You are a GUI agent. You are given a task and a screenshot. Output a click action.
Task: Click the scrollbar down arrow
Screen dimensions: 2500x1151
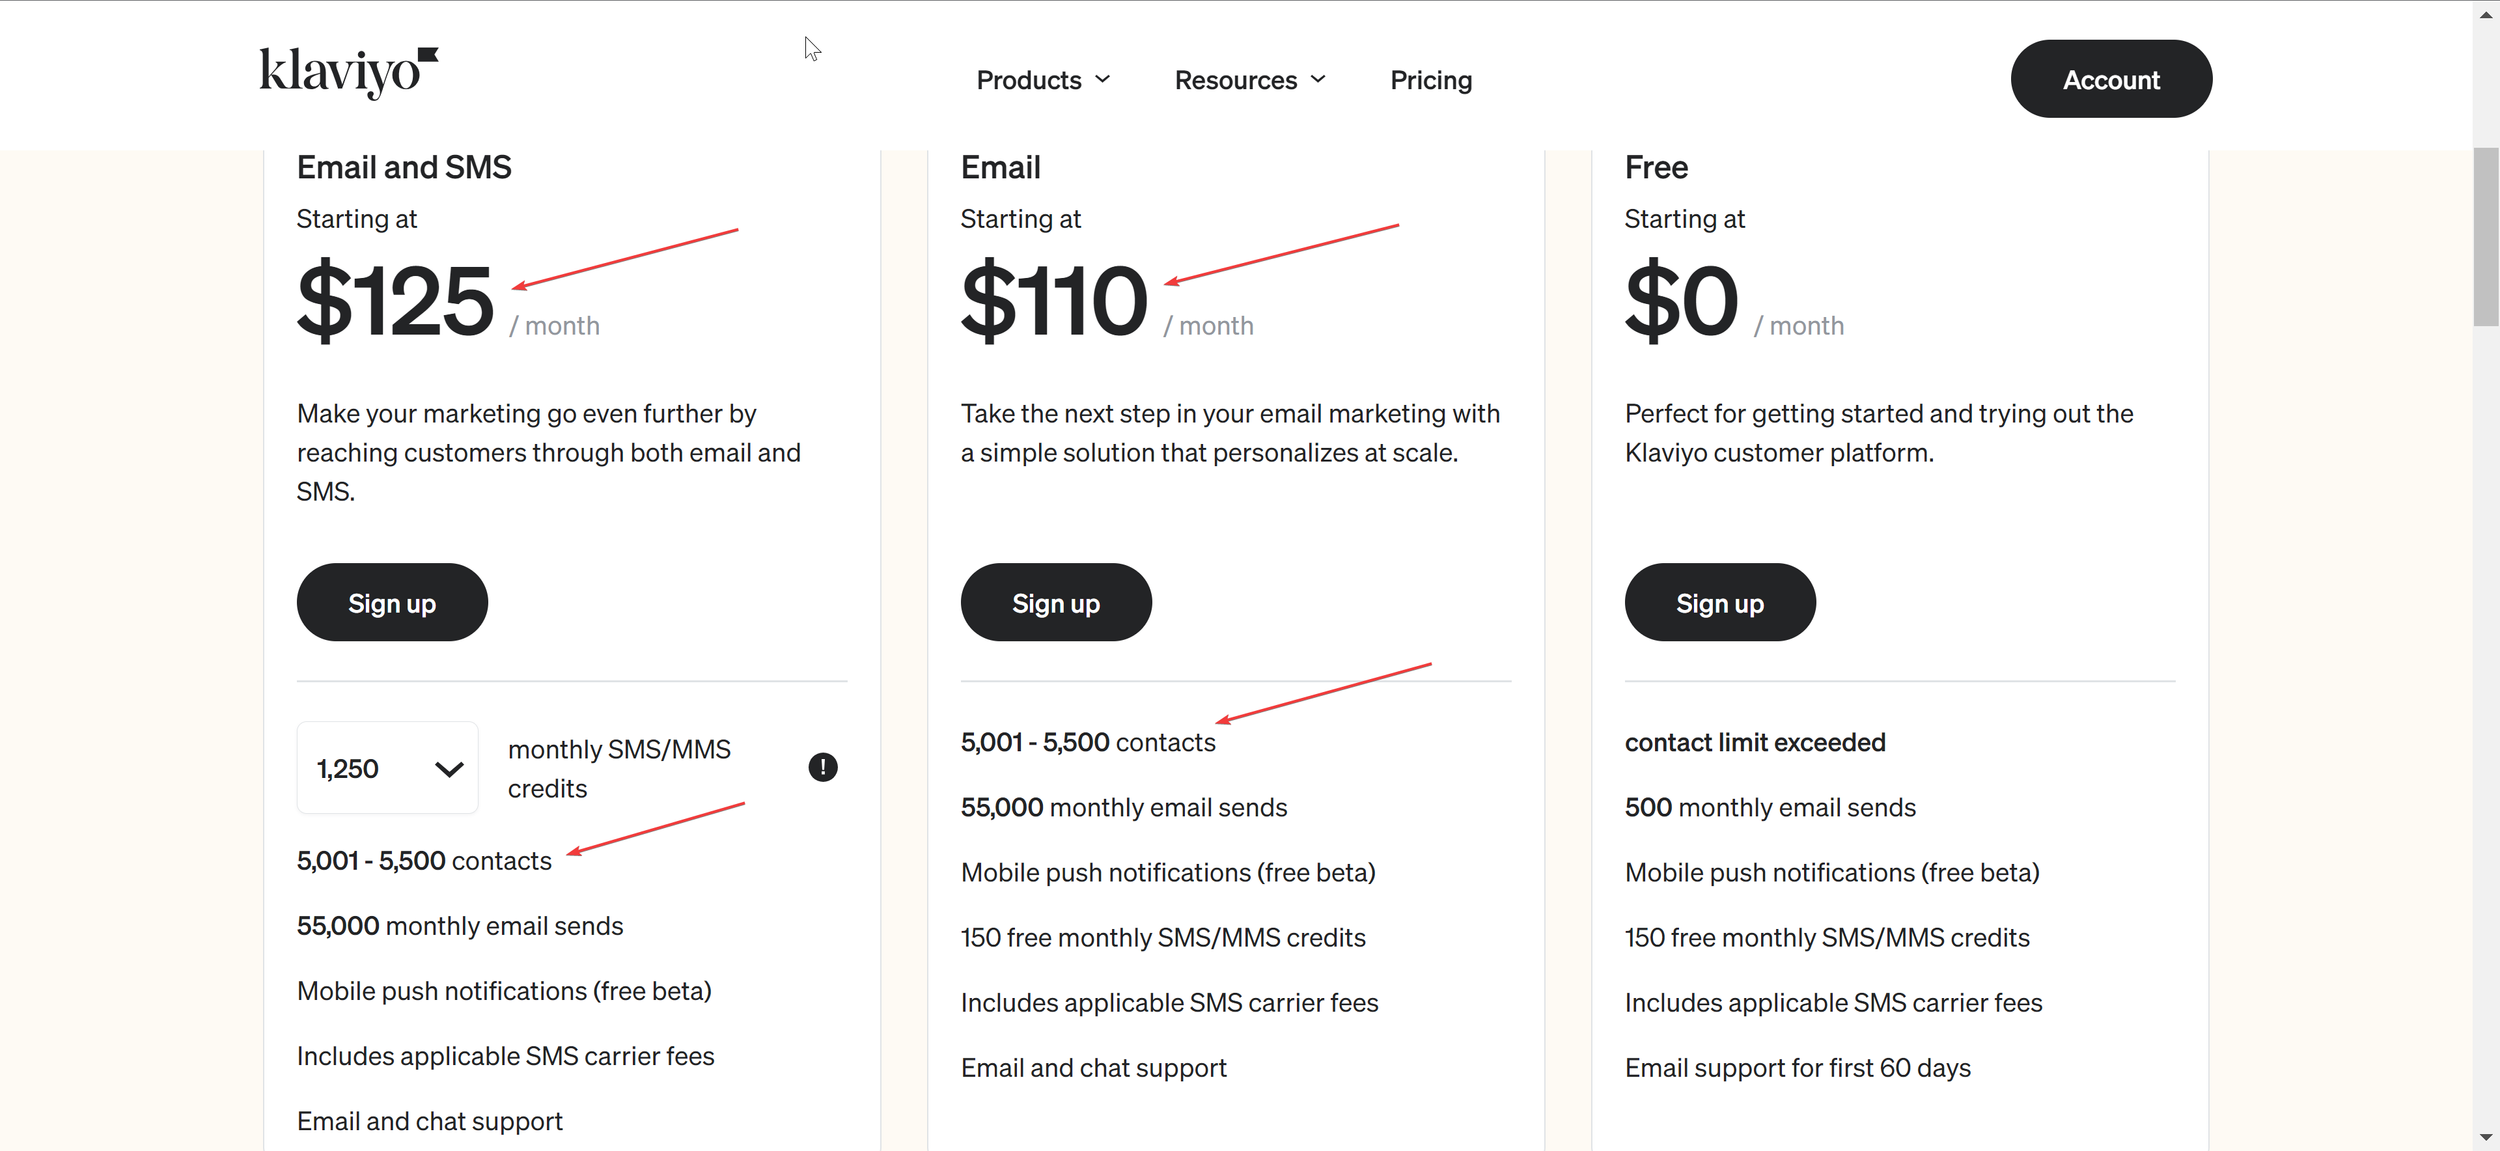(x=2486, y=1138)
